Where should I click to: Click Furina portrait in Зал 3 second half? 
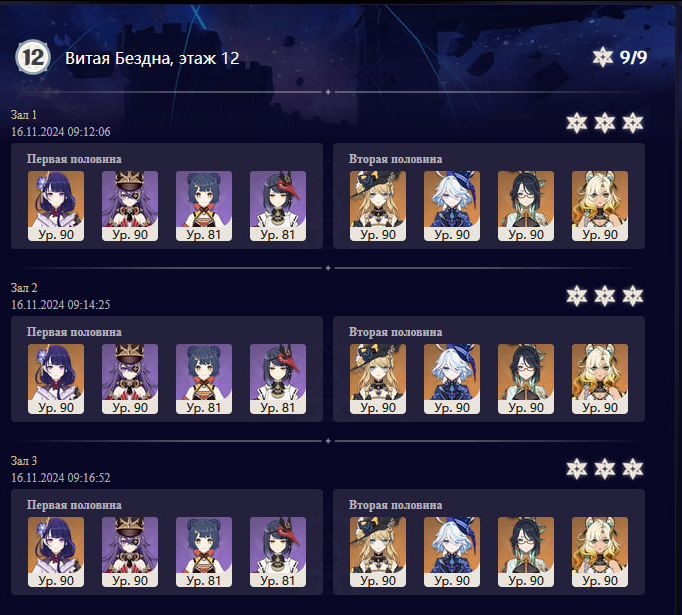(x=451, y=552)
